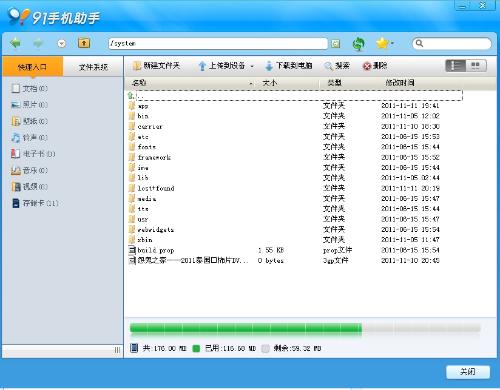Sort by the 类型 column header
The width and height of the screenshot is (500, 390).
pos(334,83)
